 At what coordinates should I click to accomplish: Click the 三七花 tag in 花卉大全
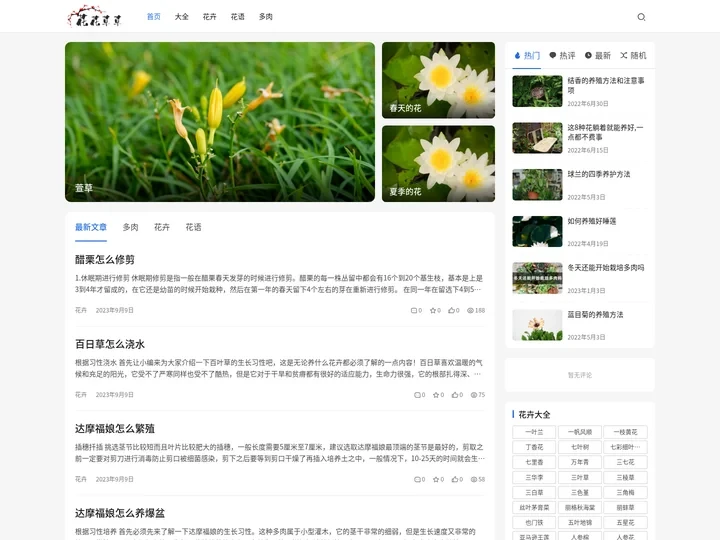point(625,462)
